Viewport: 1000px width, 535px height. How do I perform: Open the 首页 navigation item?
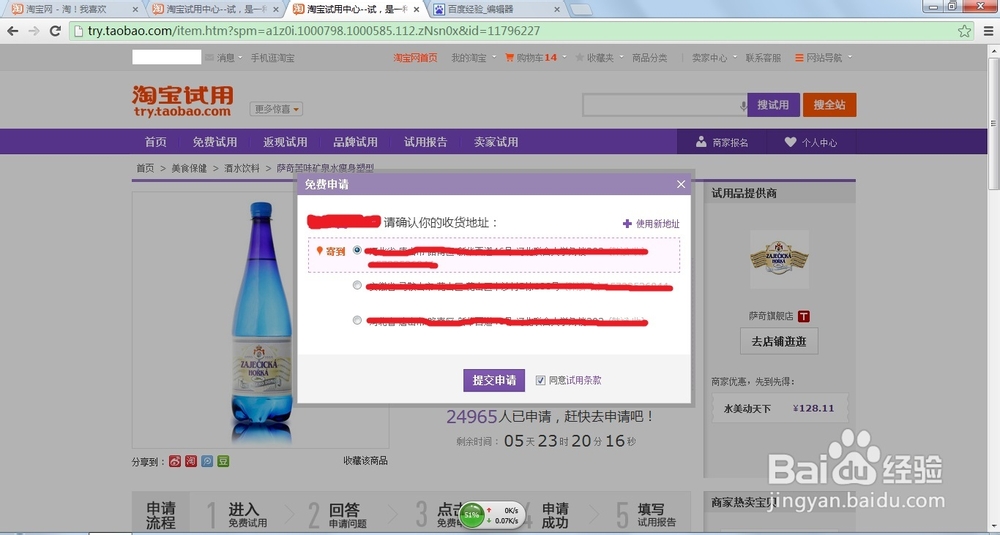155,142
